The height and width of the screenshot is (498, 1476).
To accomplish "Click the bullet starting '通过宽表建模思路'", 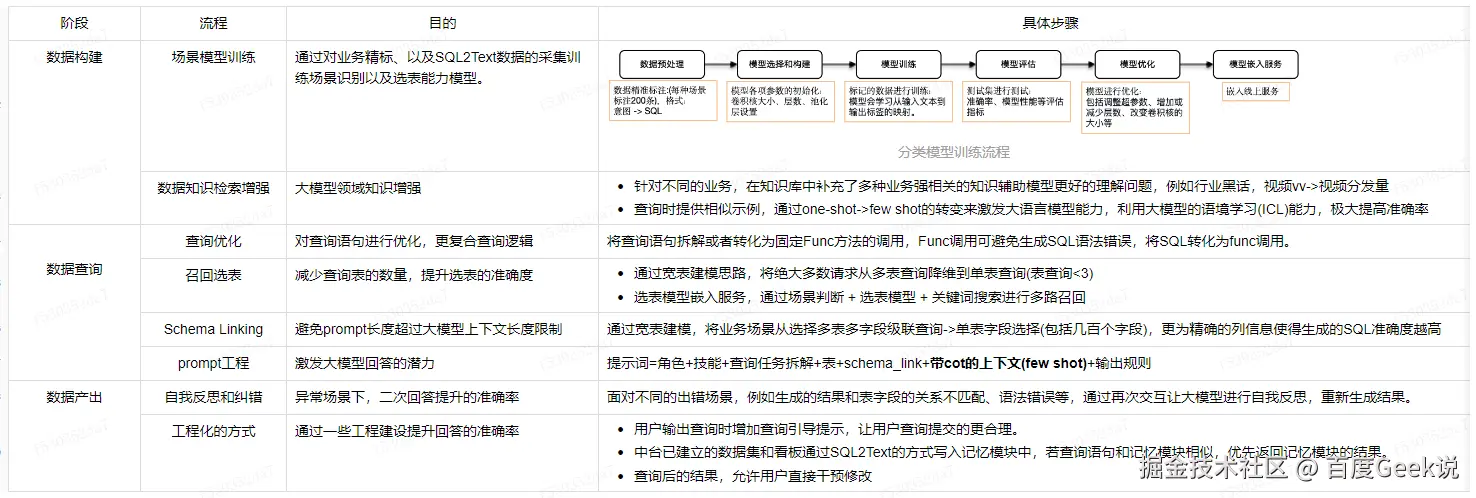I will 864,272.
